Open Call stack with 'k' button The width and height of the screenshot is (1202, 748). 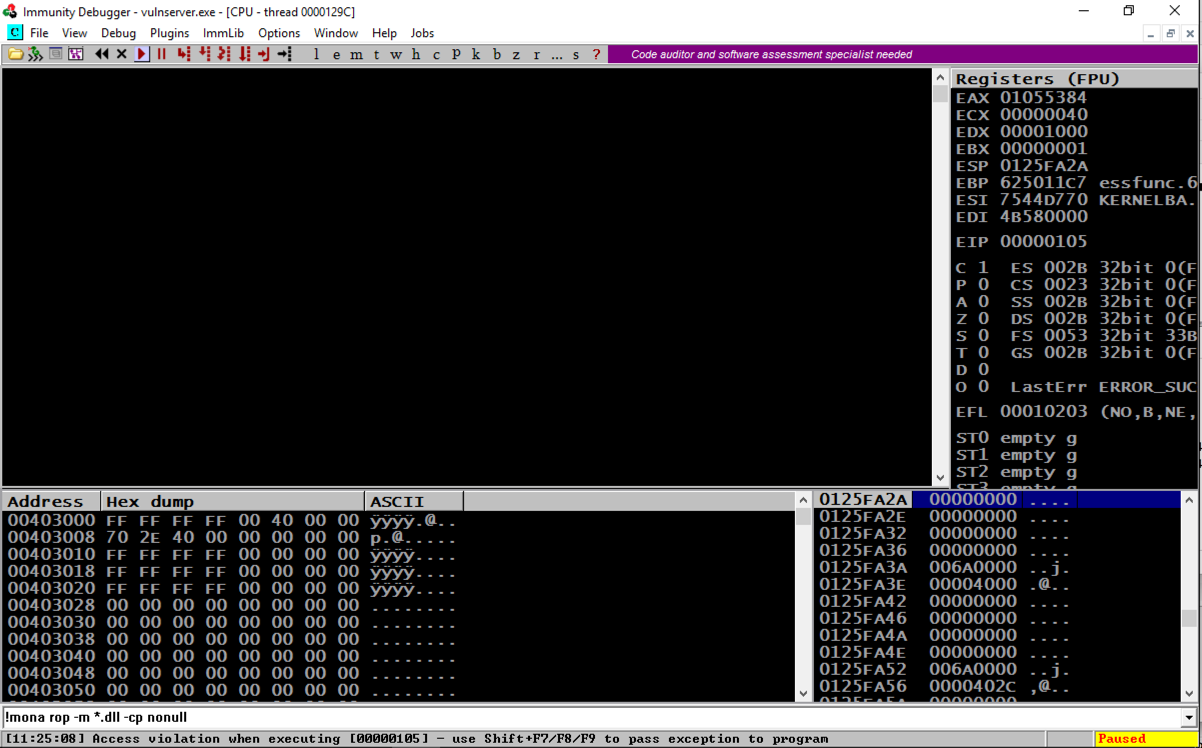tap(476, 54)
